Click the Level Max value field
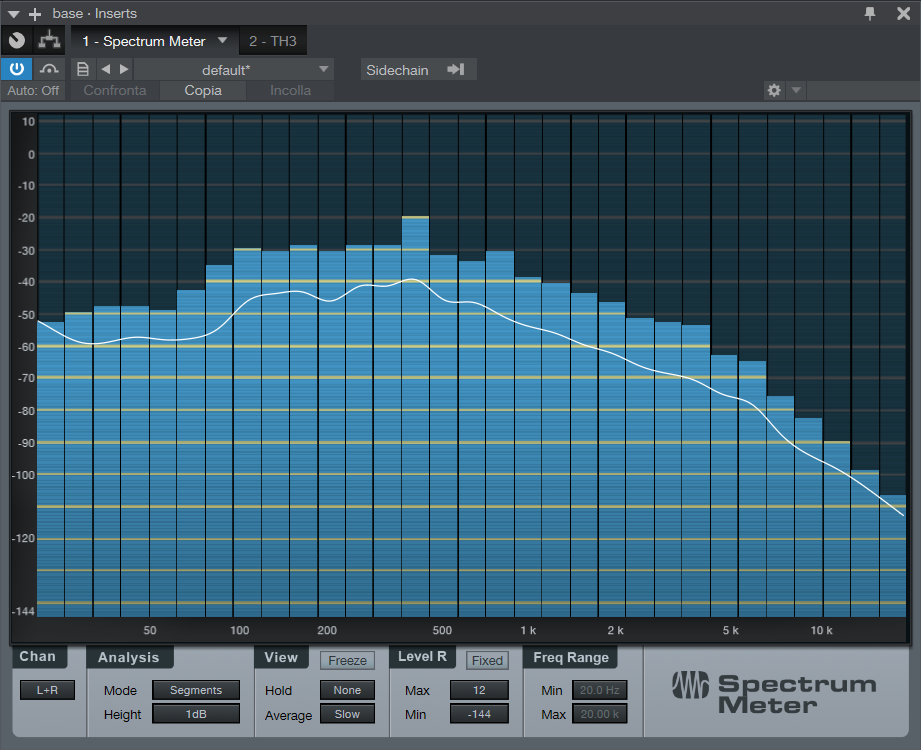This screenshot has width=921, height=750. (479, 690)
